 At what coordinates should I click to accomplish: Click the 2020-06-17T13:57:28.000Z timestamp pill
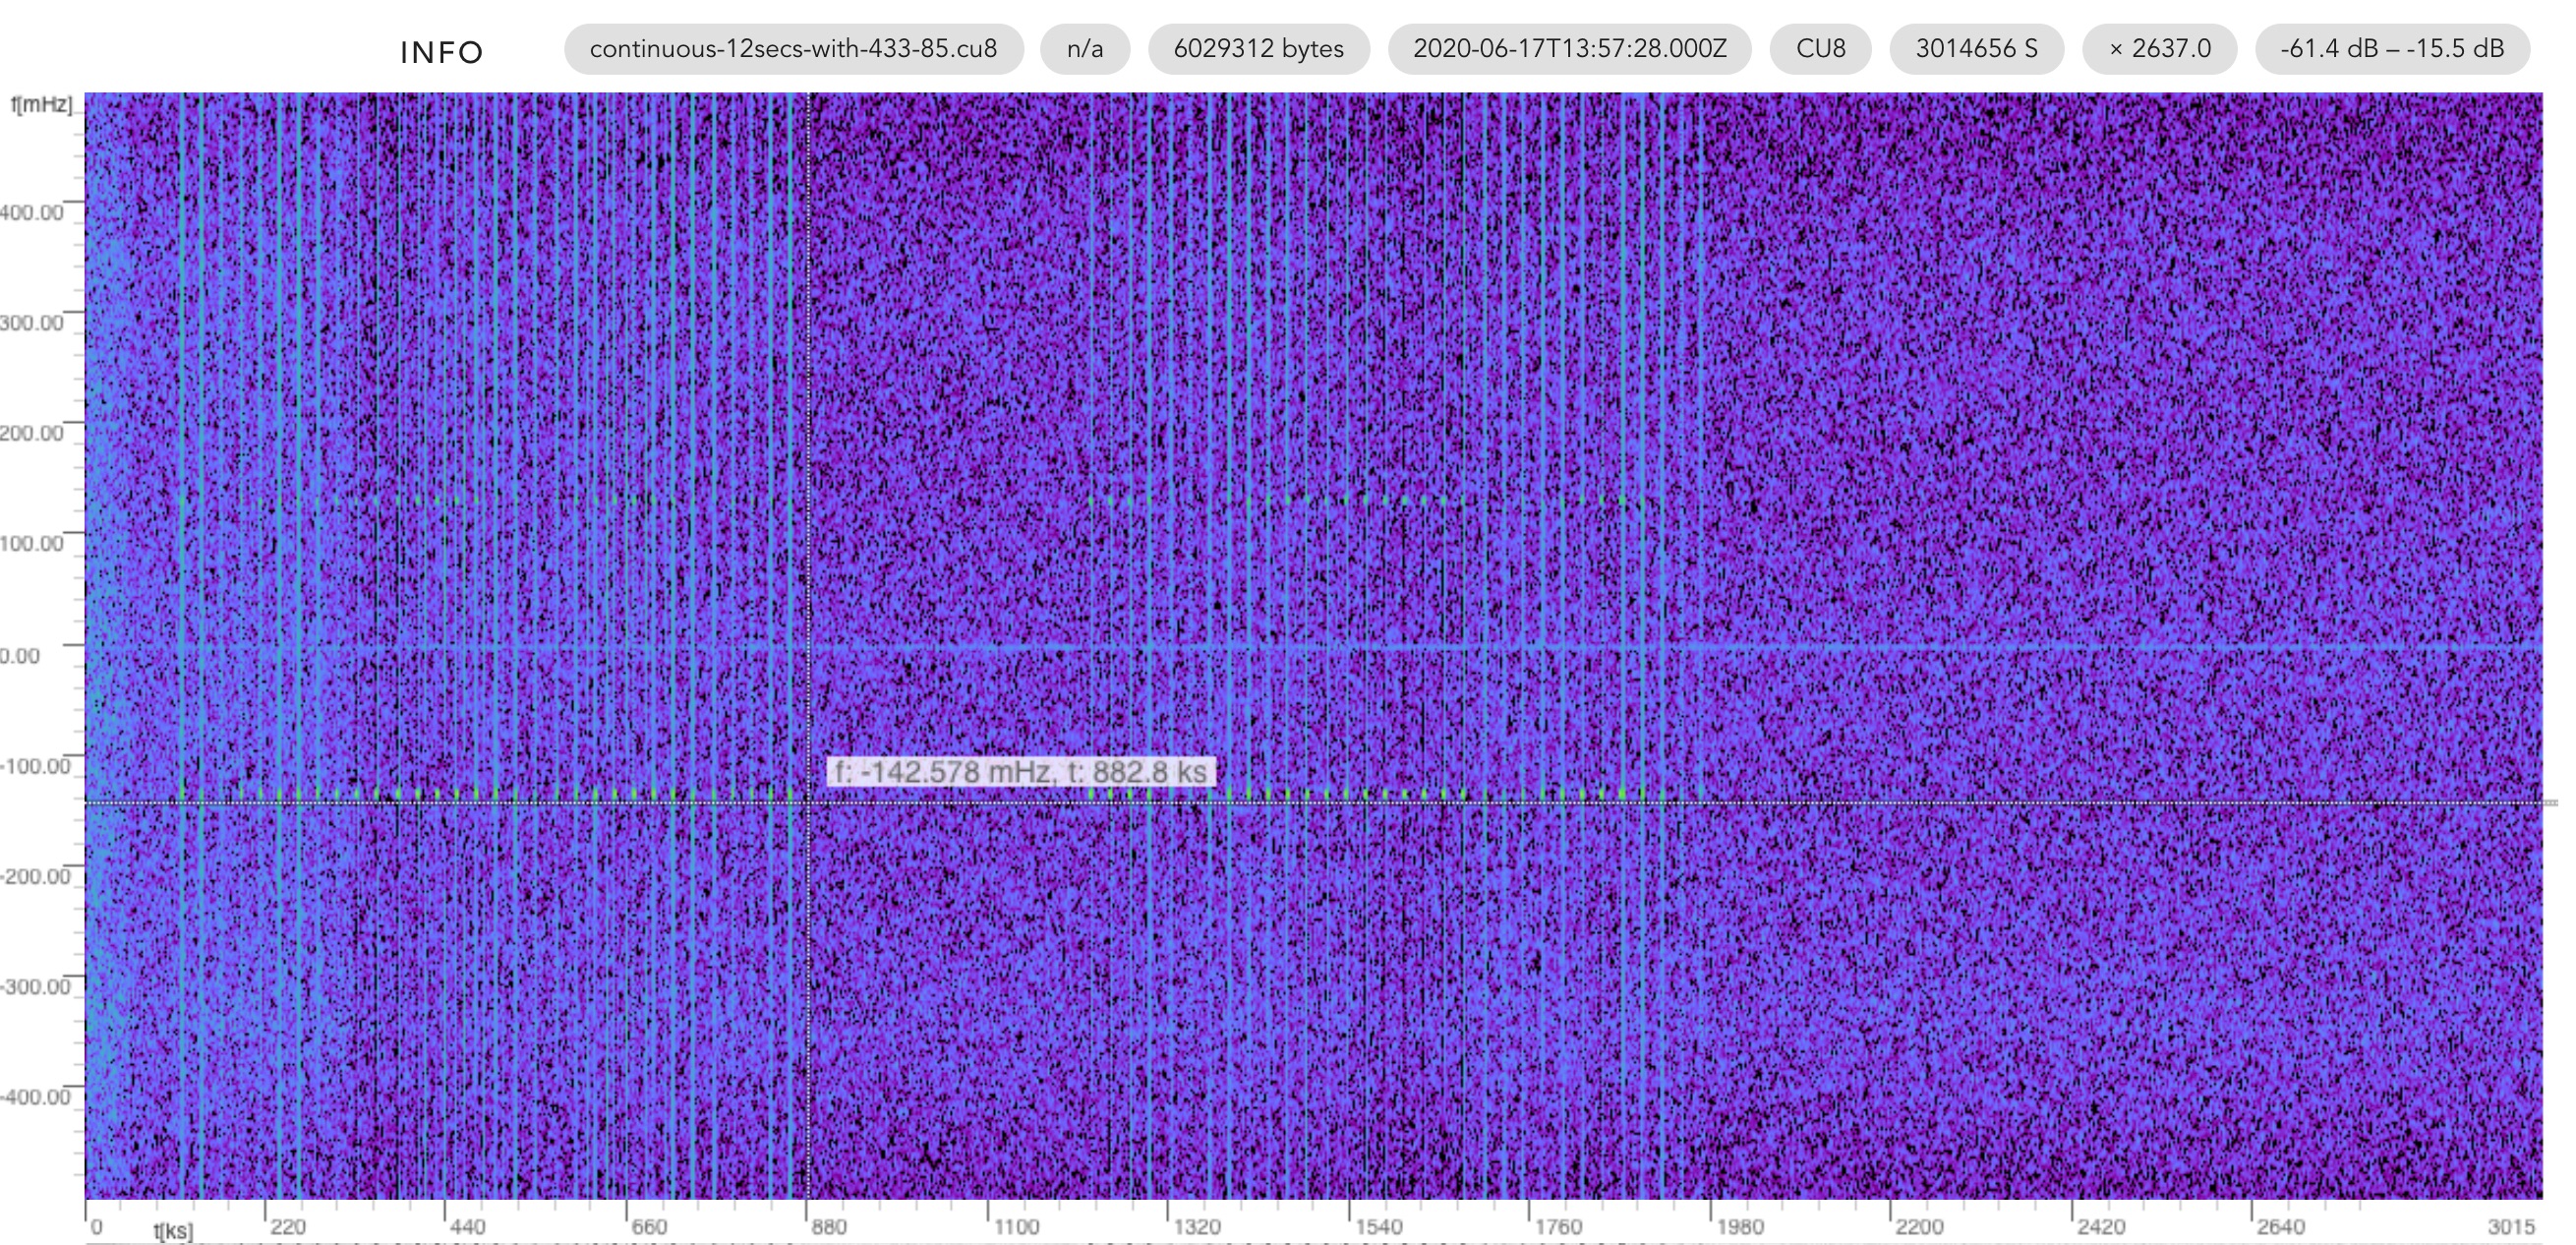[x=1569, y=49]
